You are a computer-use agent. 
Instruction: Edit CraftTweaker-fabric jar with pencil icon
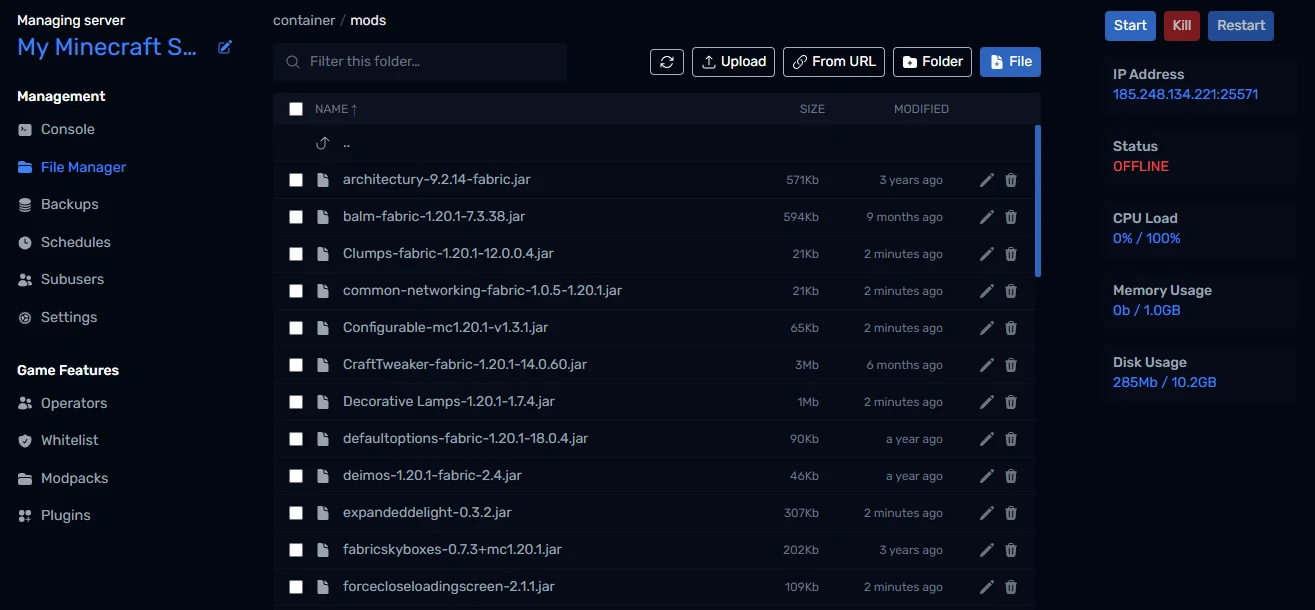pyautogui.click(x=987, y=365)
